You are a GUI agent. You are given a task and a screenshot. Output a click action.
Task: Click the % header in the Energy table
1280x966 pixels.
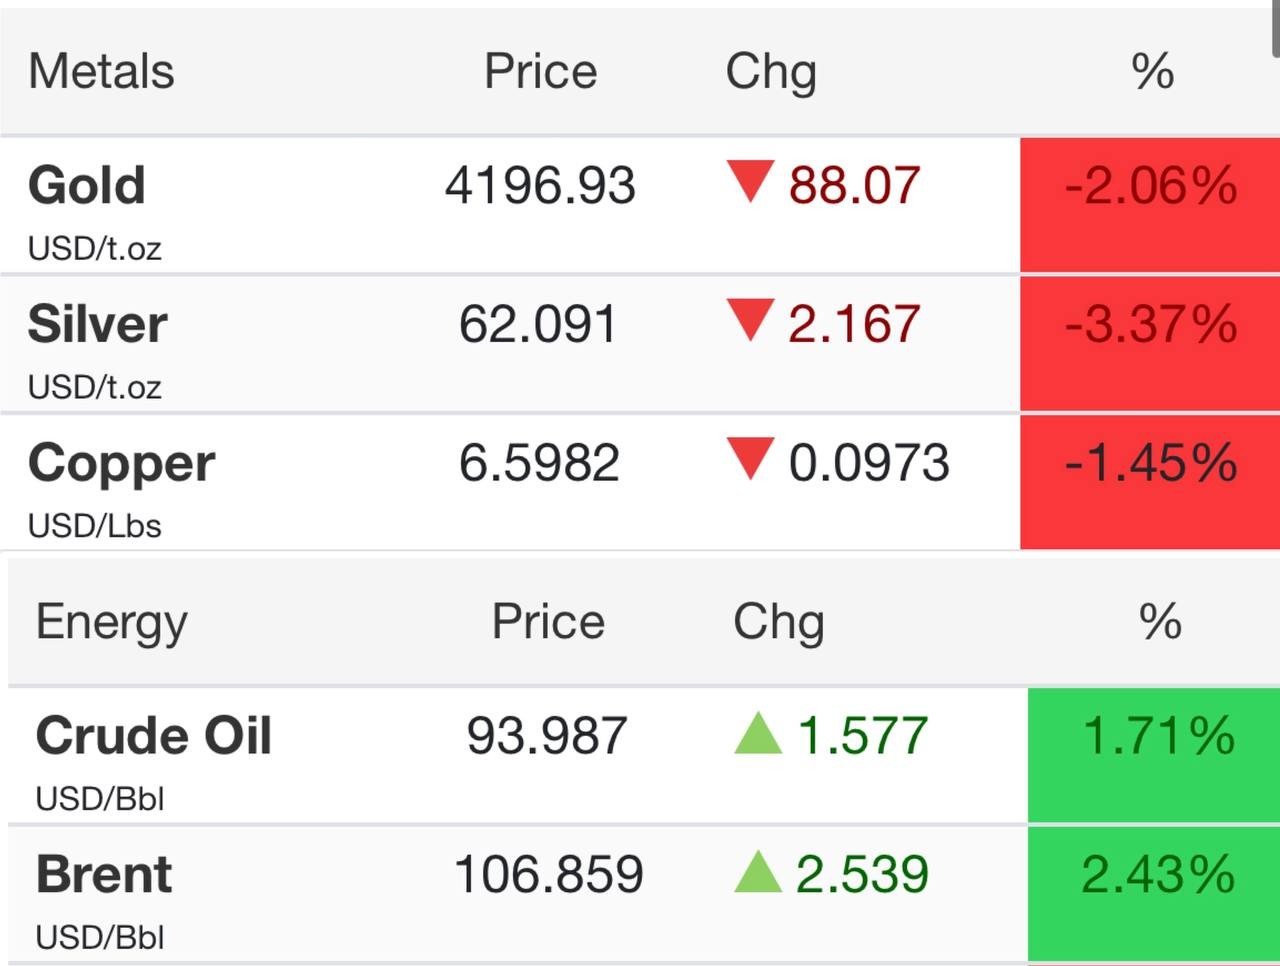point(1160,621)
